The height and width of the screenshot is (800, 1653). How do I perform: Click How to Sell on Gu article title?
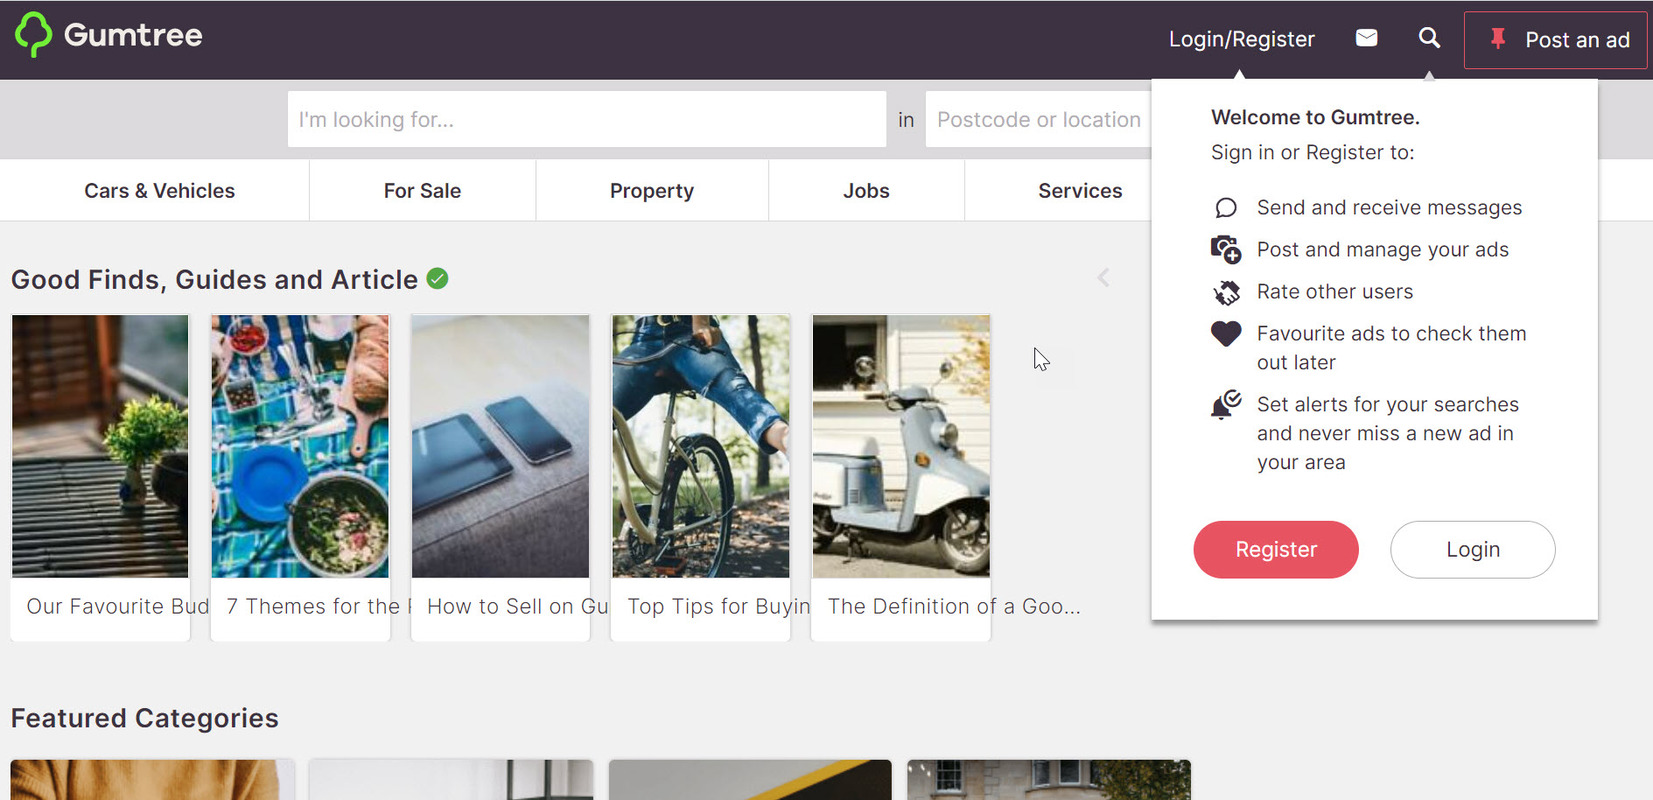pos(518,606)
